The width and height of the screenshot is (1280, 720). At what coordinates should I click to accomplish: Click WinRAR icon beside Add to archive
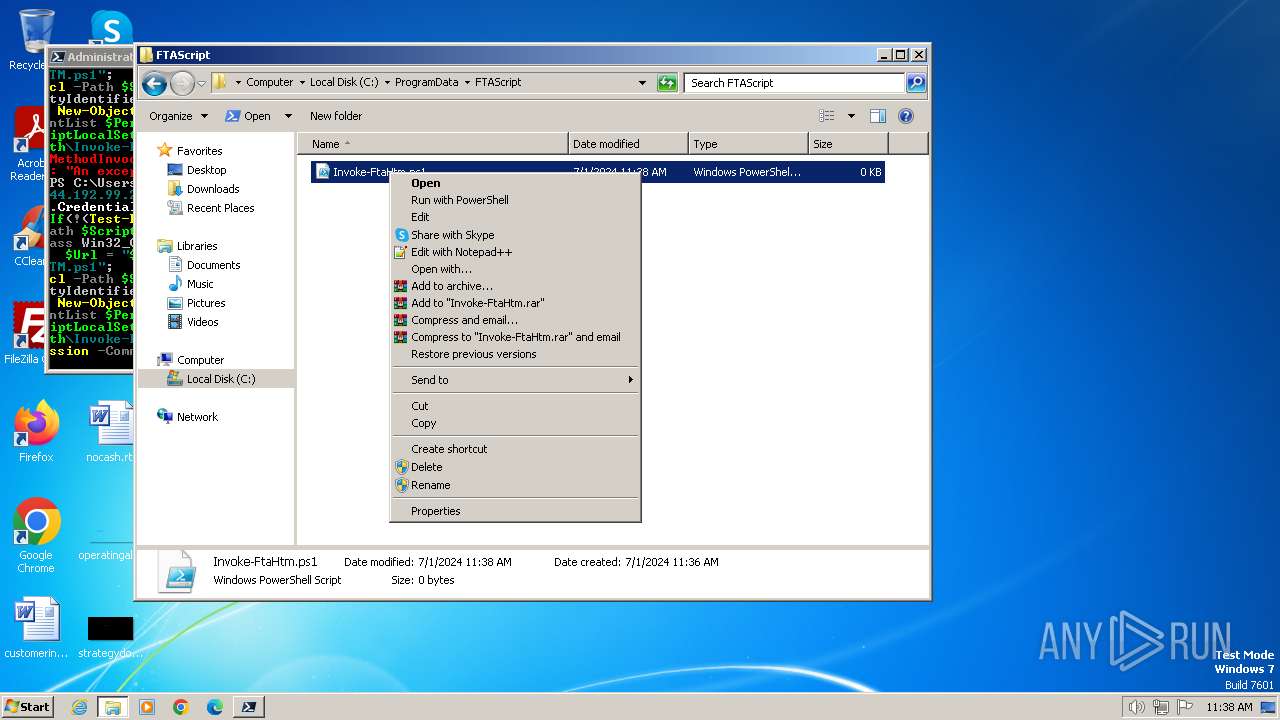[401, 286]
